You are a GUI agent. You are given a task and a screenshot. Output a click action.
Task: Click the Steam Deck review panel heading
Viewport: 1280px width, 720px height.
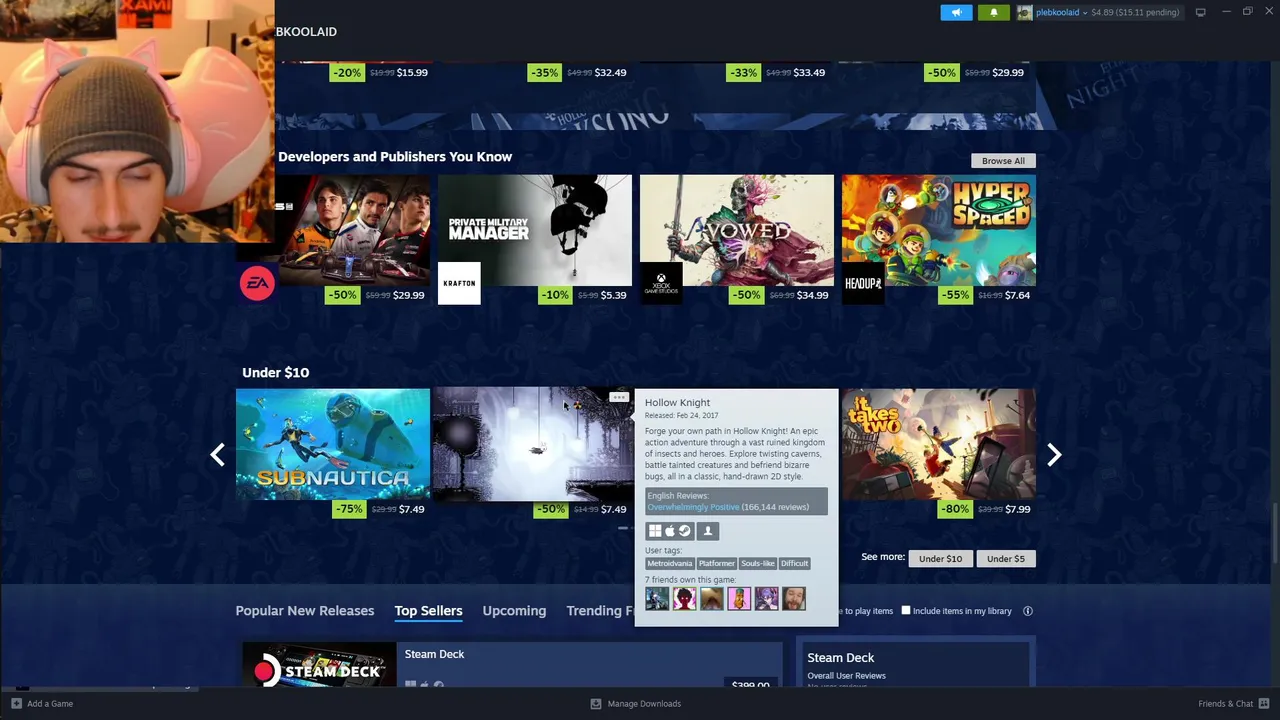841,658
